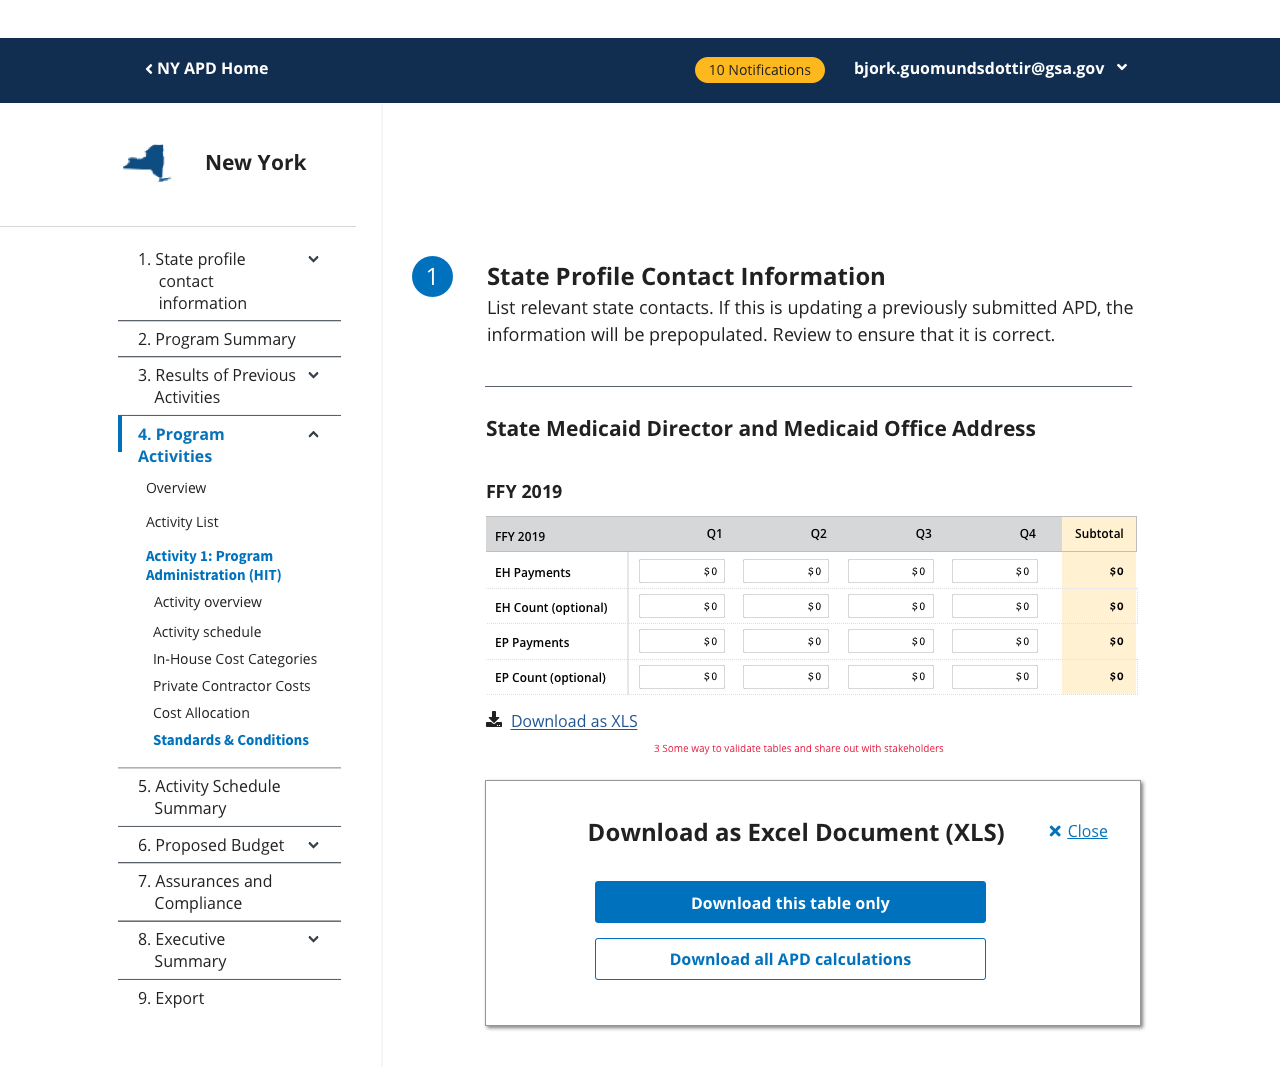Click the download icon next to Download as XLS
1280x1067 pixels.
point(493,719)
